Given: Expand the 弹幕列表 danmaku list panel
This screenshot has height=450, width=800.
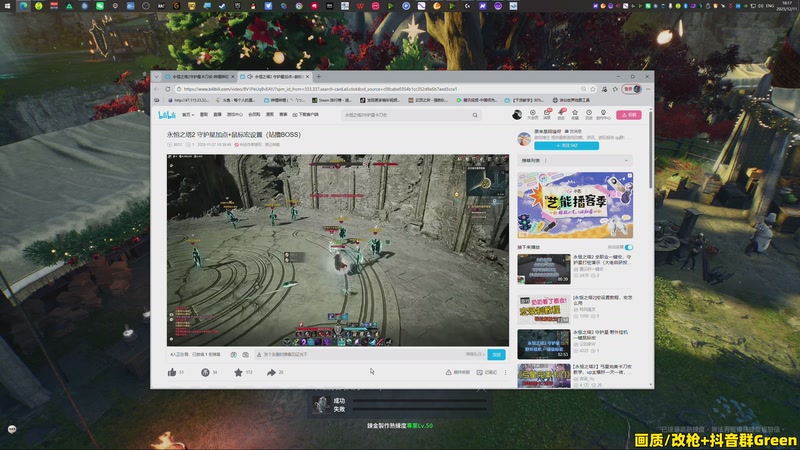Looking at the screenshot, I should (x=574, y=160).
